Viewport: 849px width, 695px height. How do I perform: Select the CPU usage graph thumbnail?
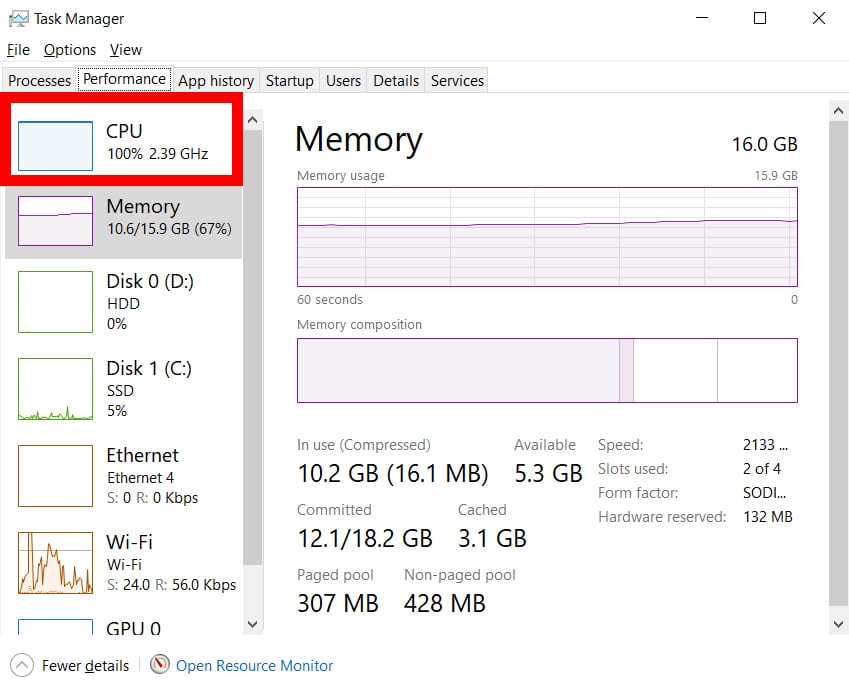pyautogui.click(x=56, y=145)
